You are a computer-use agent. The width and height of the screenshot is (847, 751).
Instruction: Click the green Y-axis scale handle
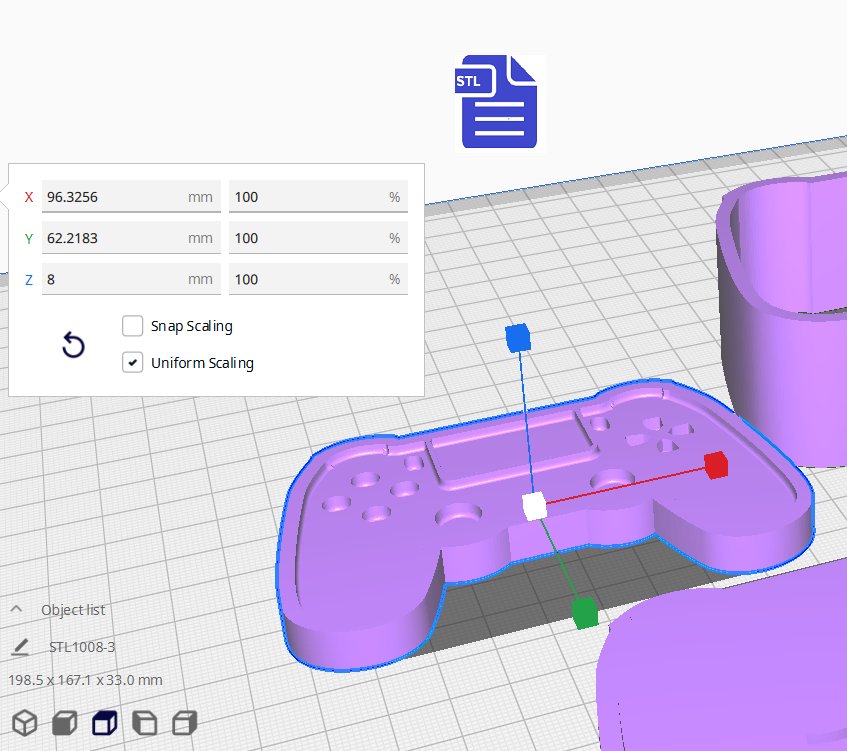(584, 611)
